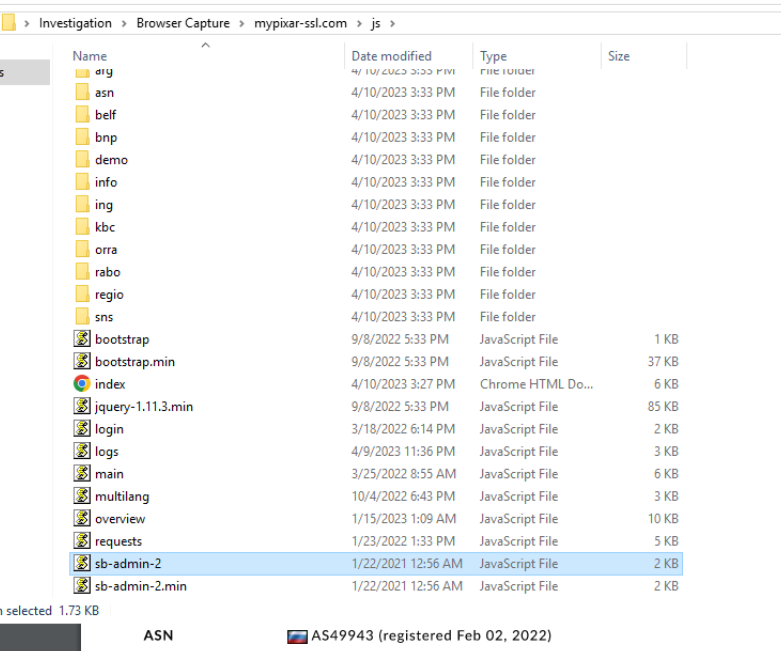Sort files by Name column header

point(90,56)
